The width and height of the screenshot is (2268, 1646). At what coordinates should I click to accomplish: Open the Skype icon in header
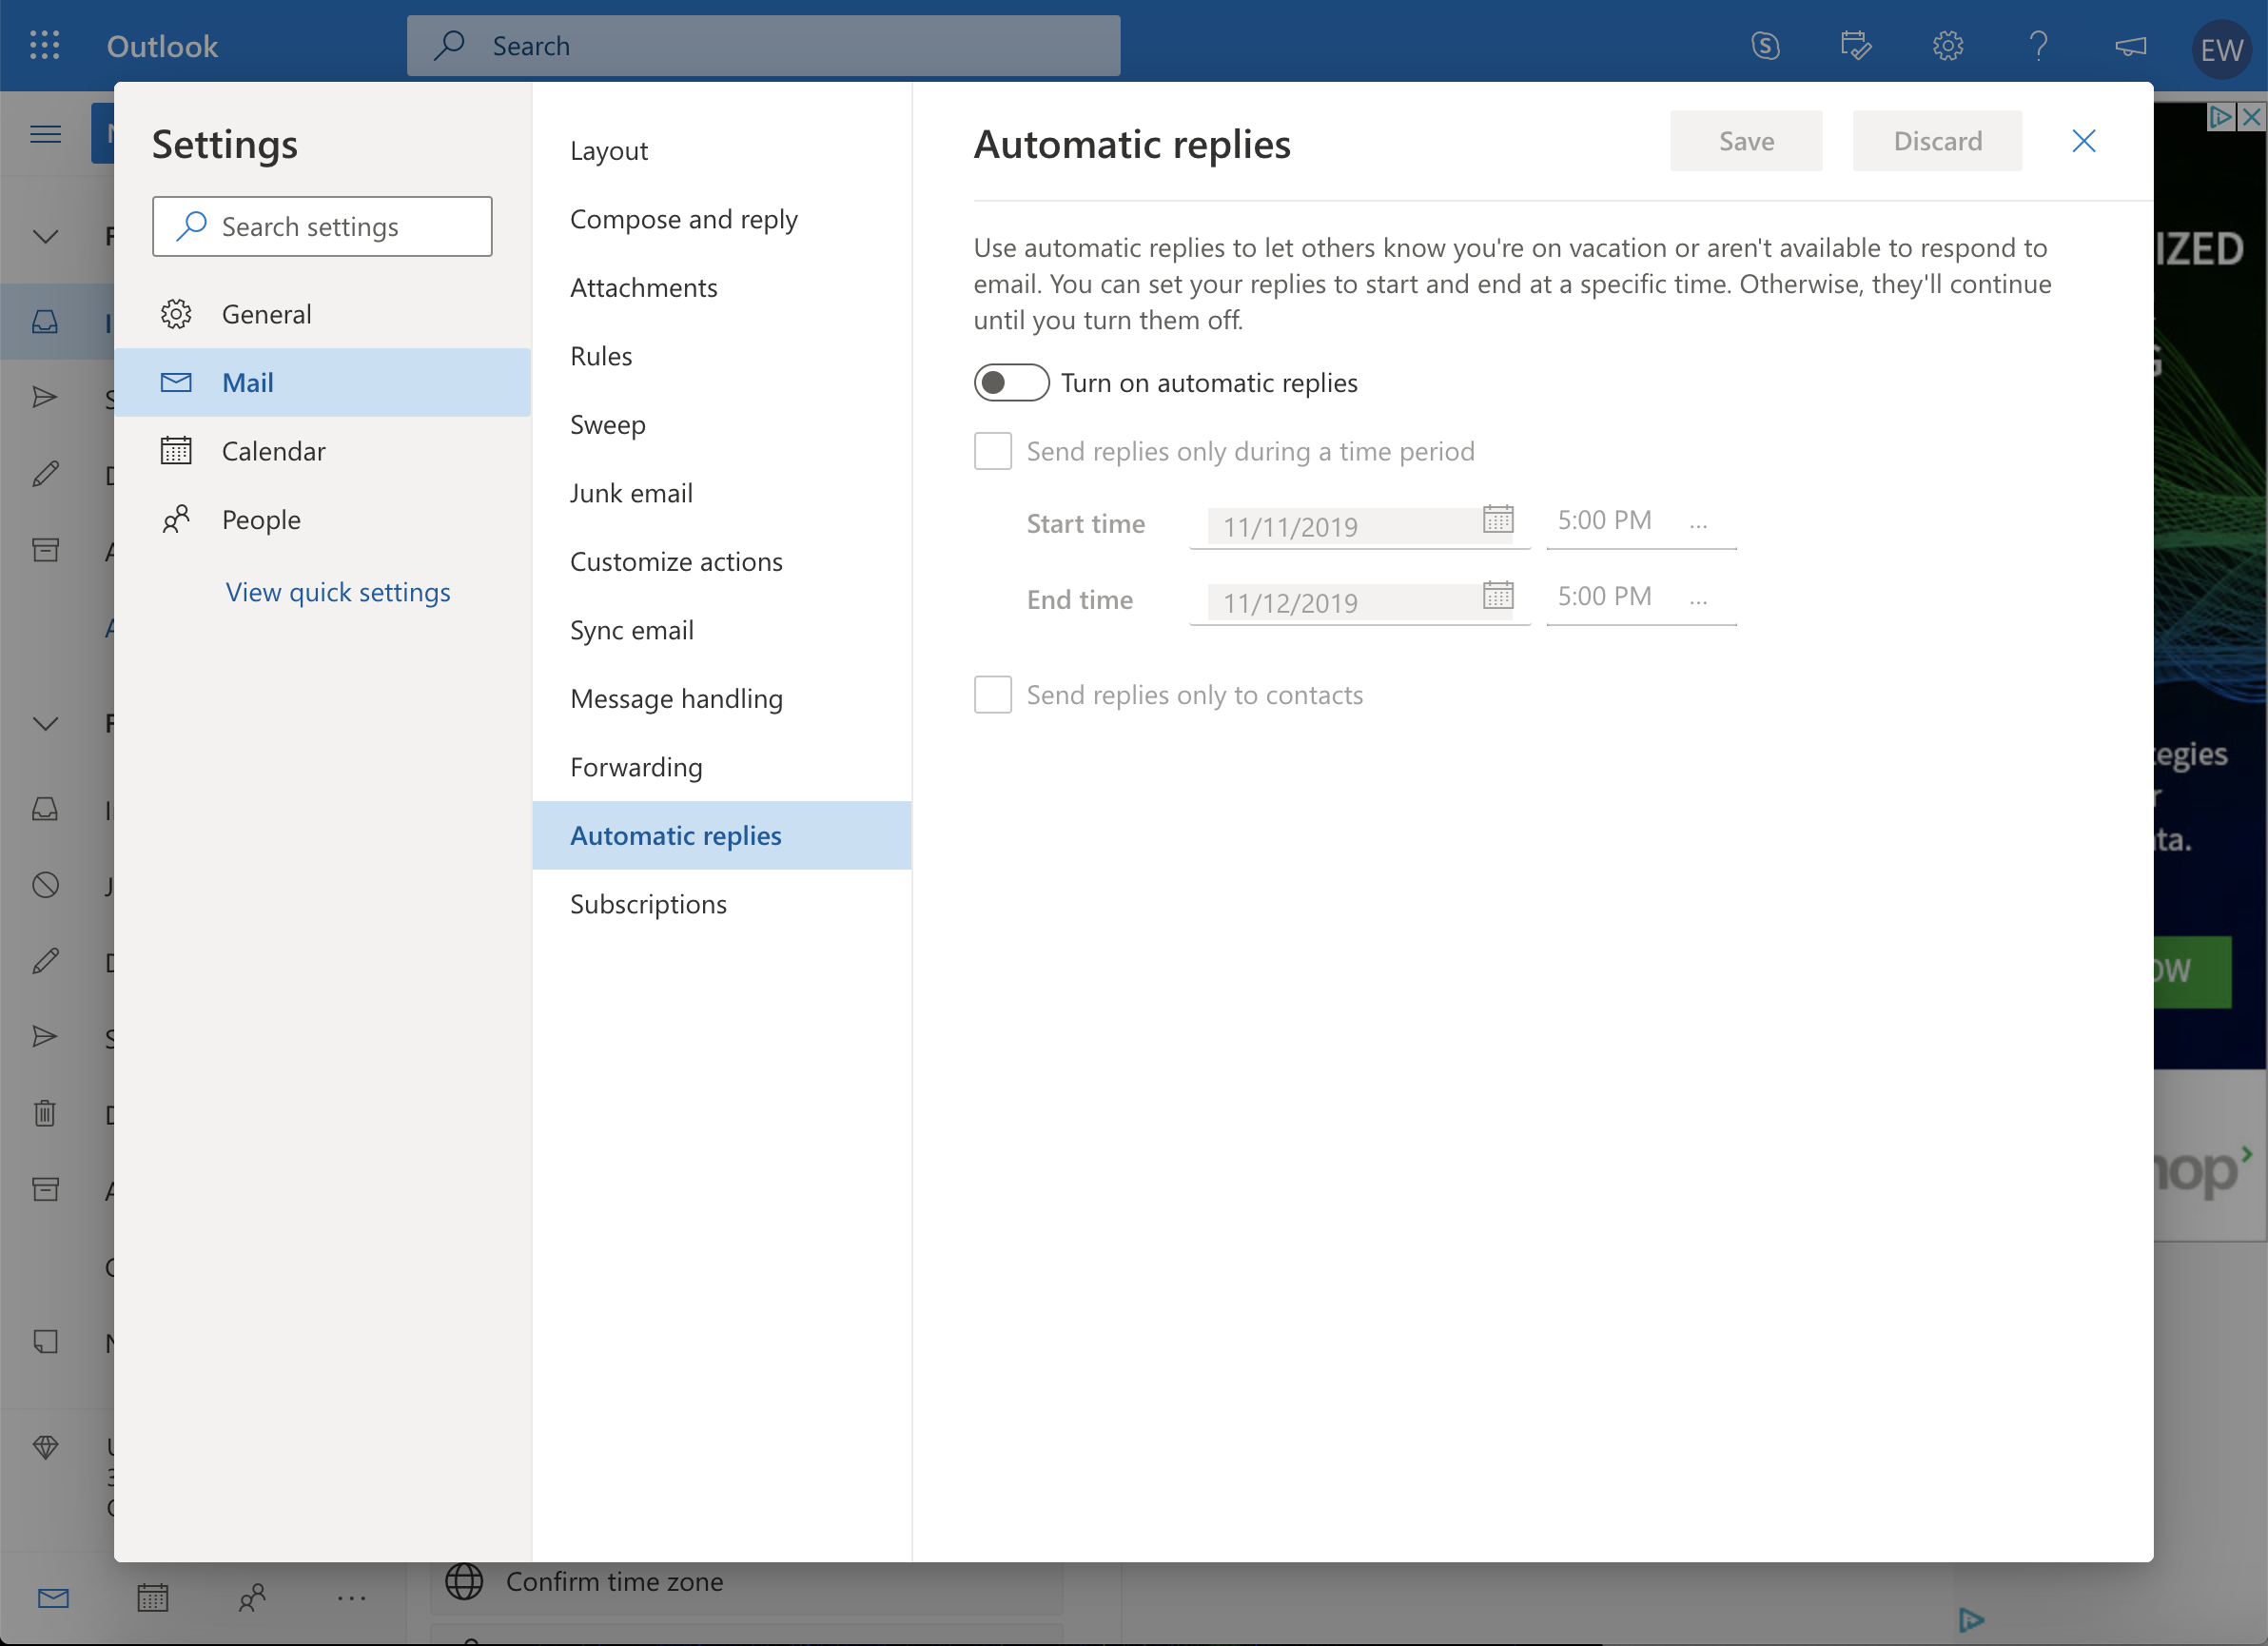[1765, 46]
